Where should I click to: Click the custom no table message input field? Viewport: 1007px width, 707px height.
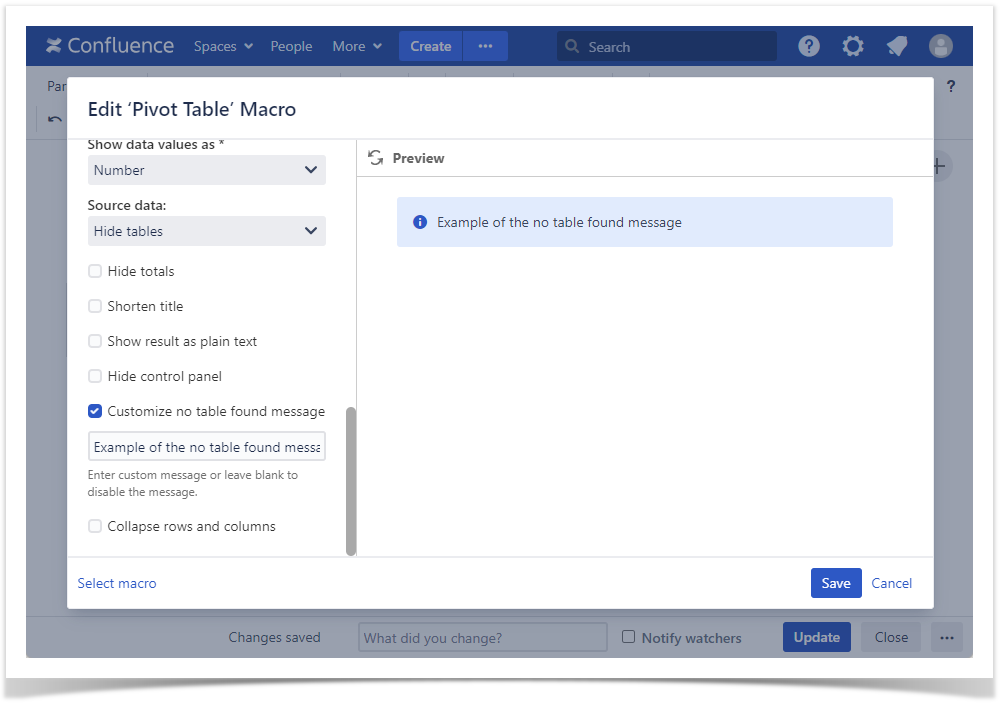point(206,447)
